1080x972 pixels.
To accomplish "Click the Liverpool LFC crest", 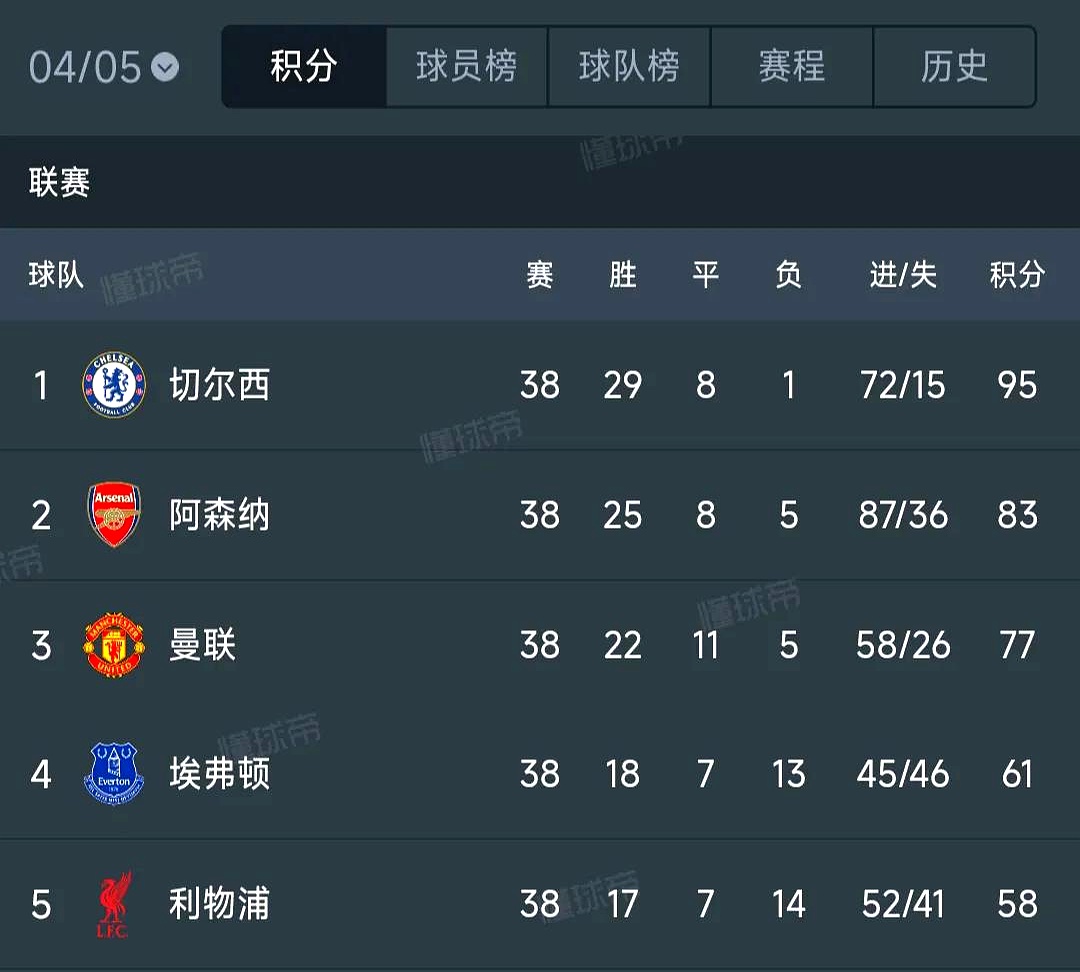I will click(x=114, y=904).
